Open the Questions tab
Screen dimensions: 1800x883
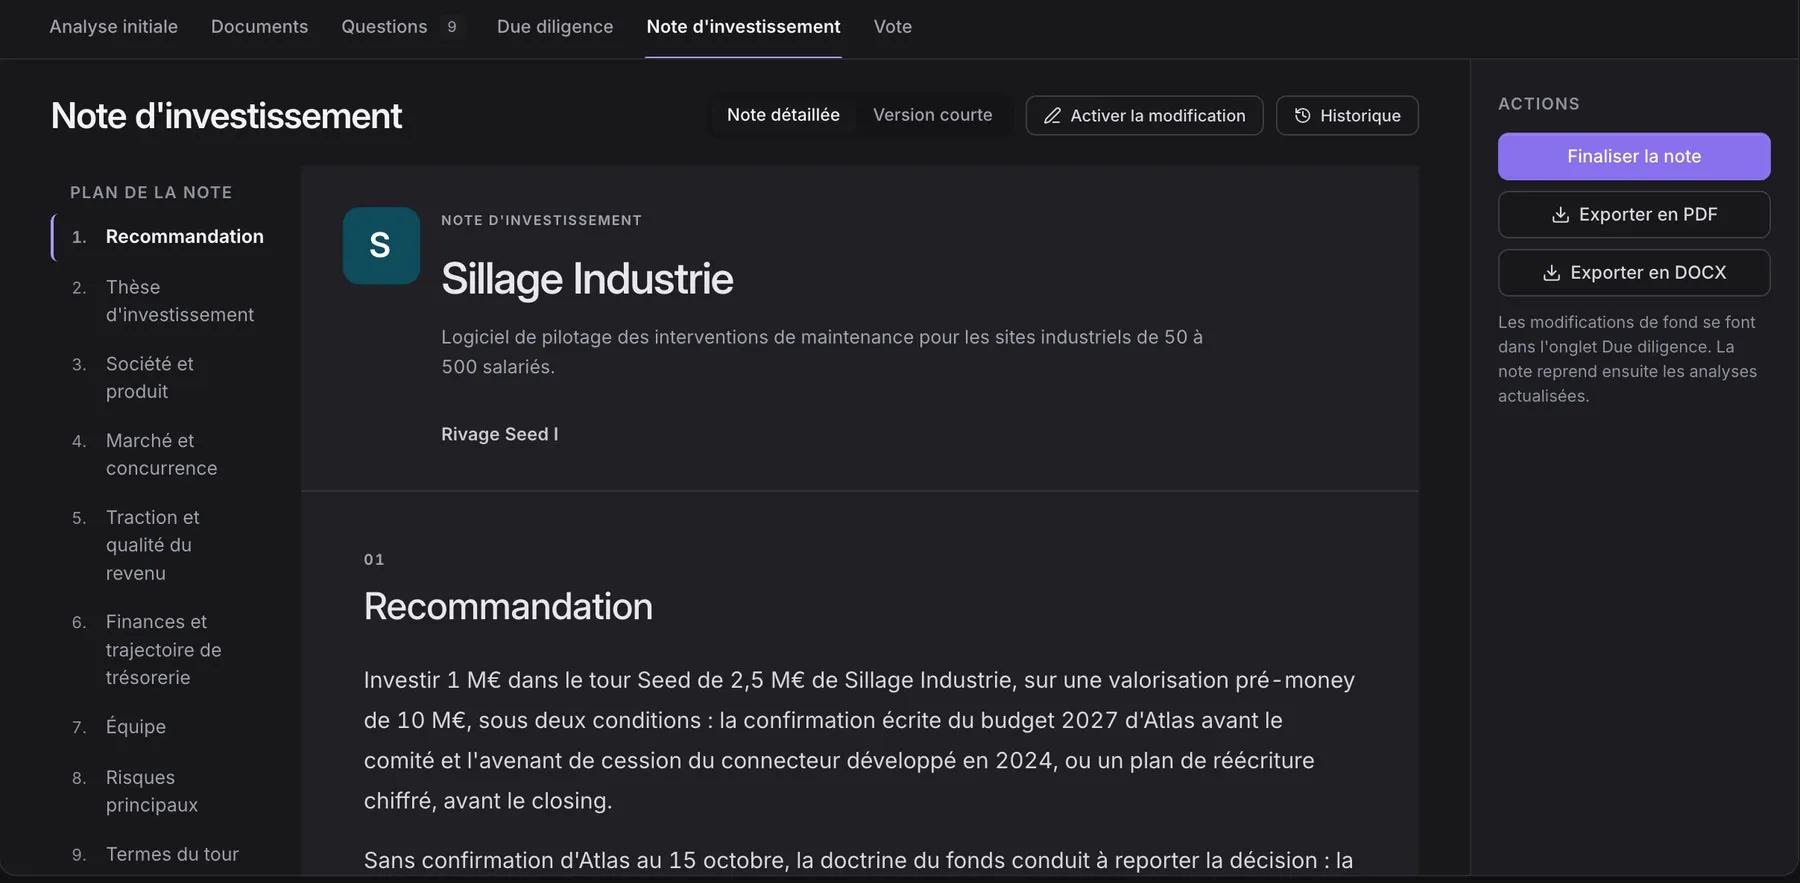385,27
